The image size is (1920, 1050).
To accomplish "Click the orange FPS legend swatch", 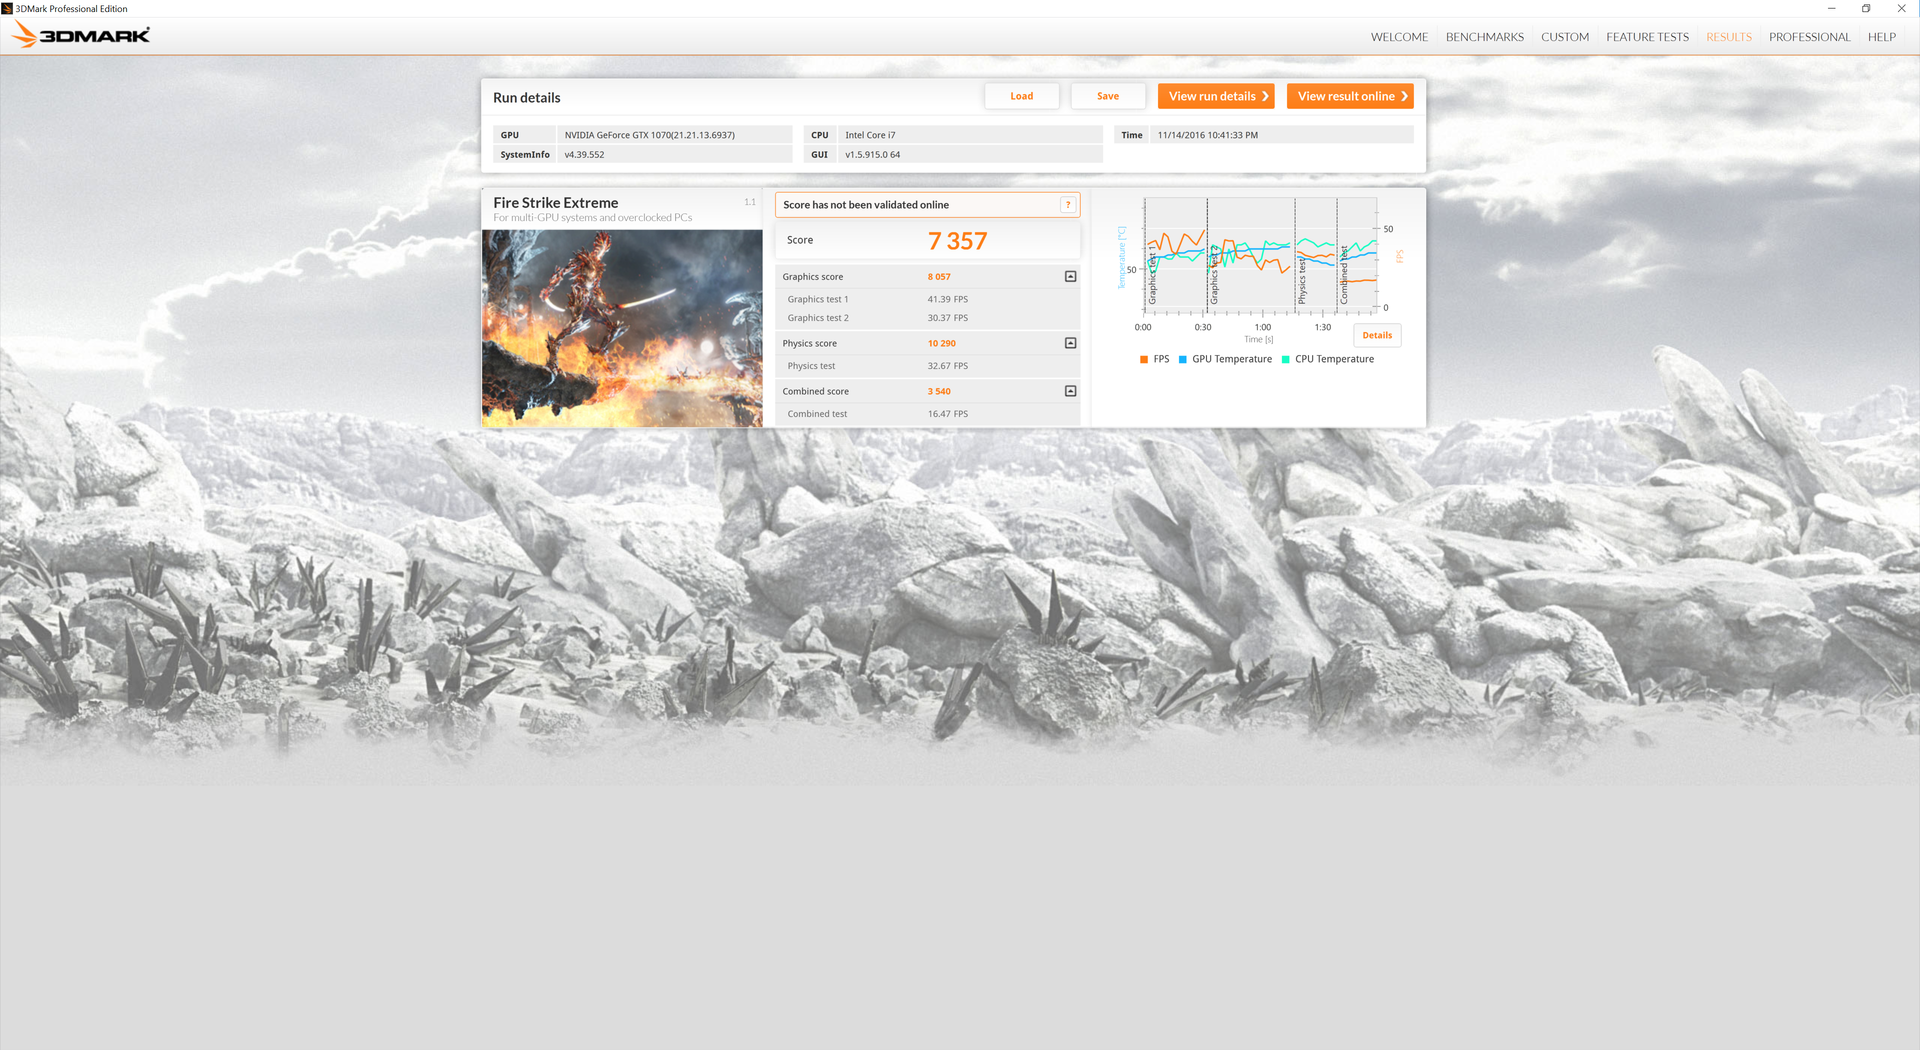I will (1143, 359).
